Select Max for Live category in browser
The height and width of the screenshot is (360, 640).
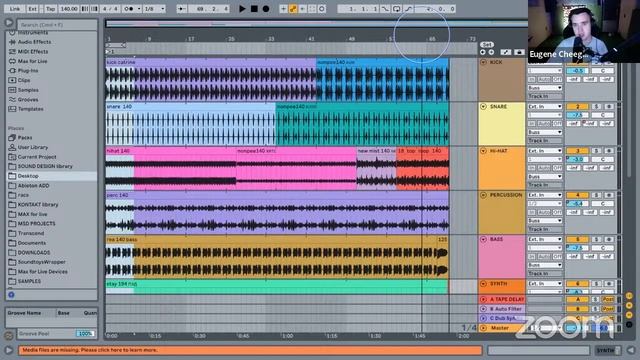coord(32,61)
